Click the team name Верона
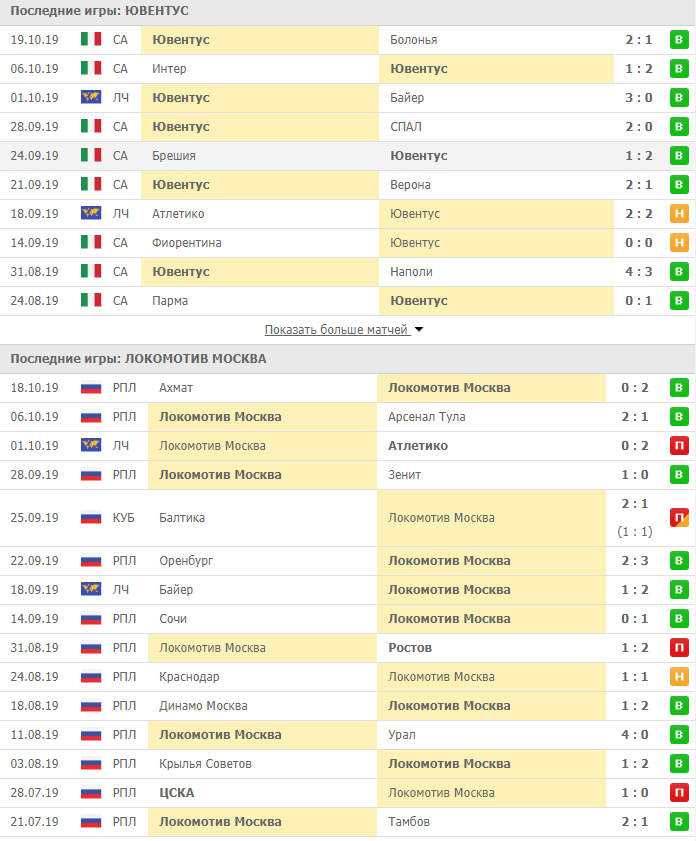 [410, 185]
